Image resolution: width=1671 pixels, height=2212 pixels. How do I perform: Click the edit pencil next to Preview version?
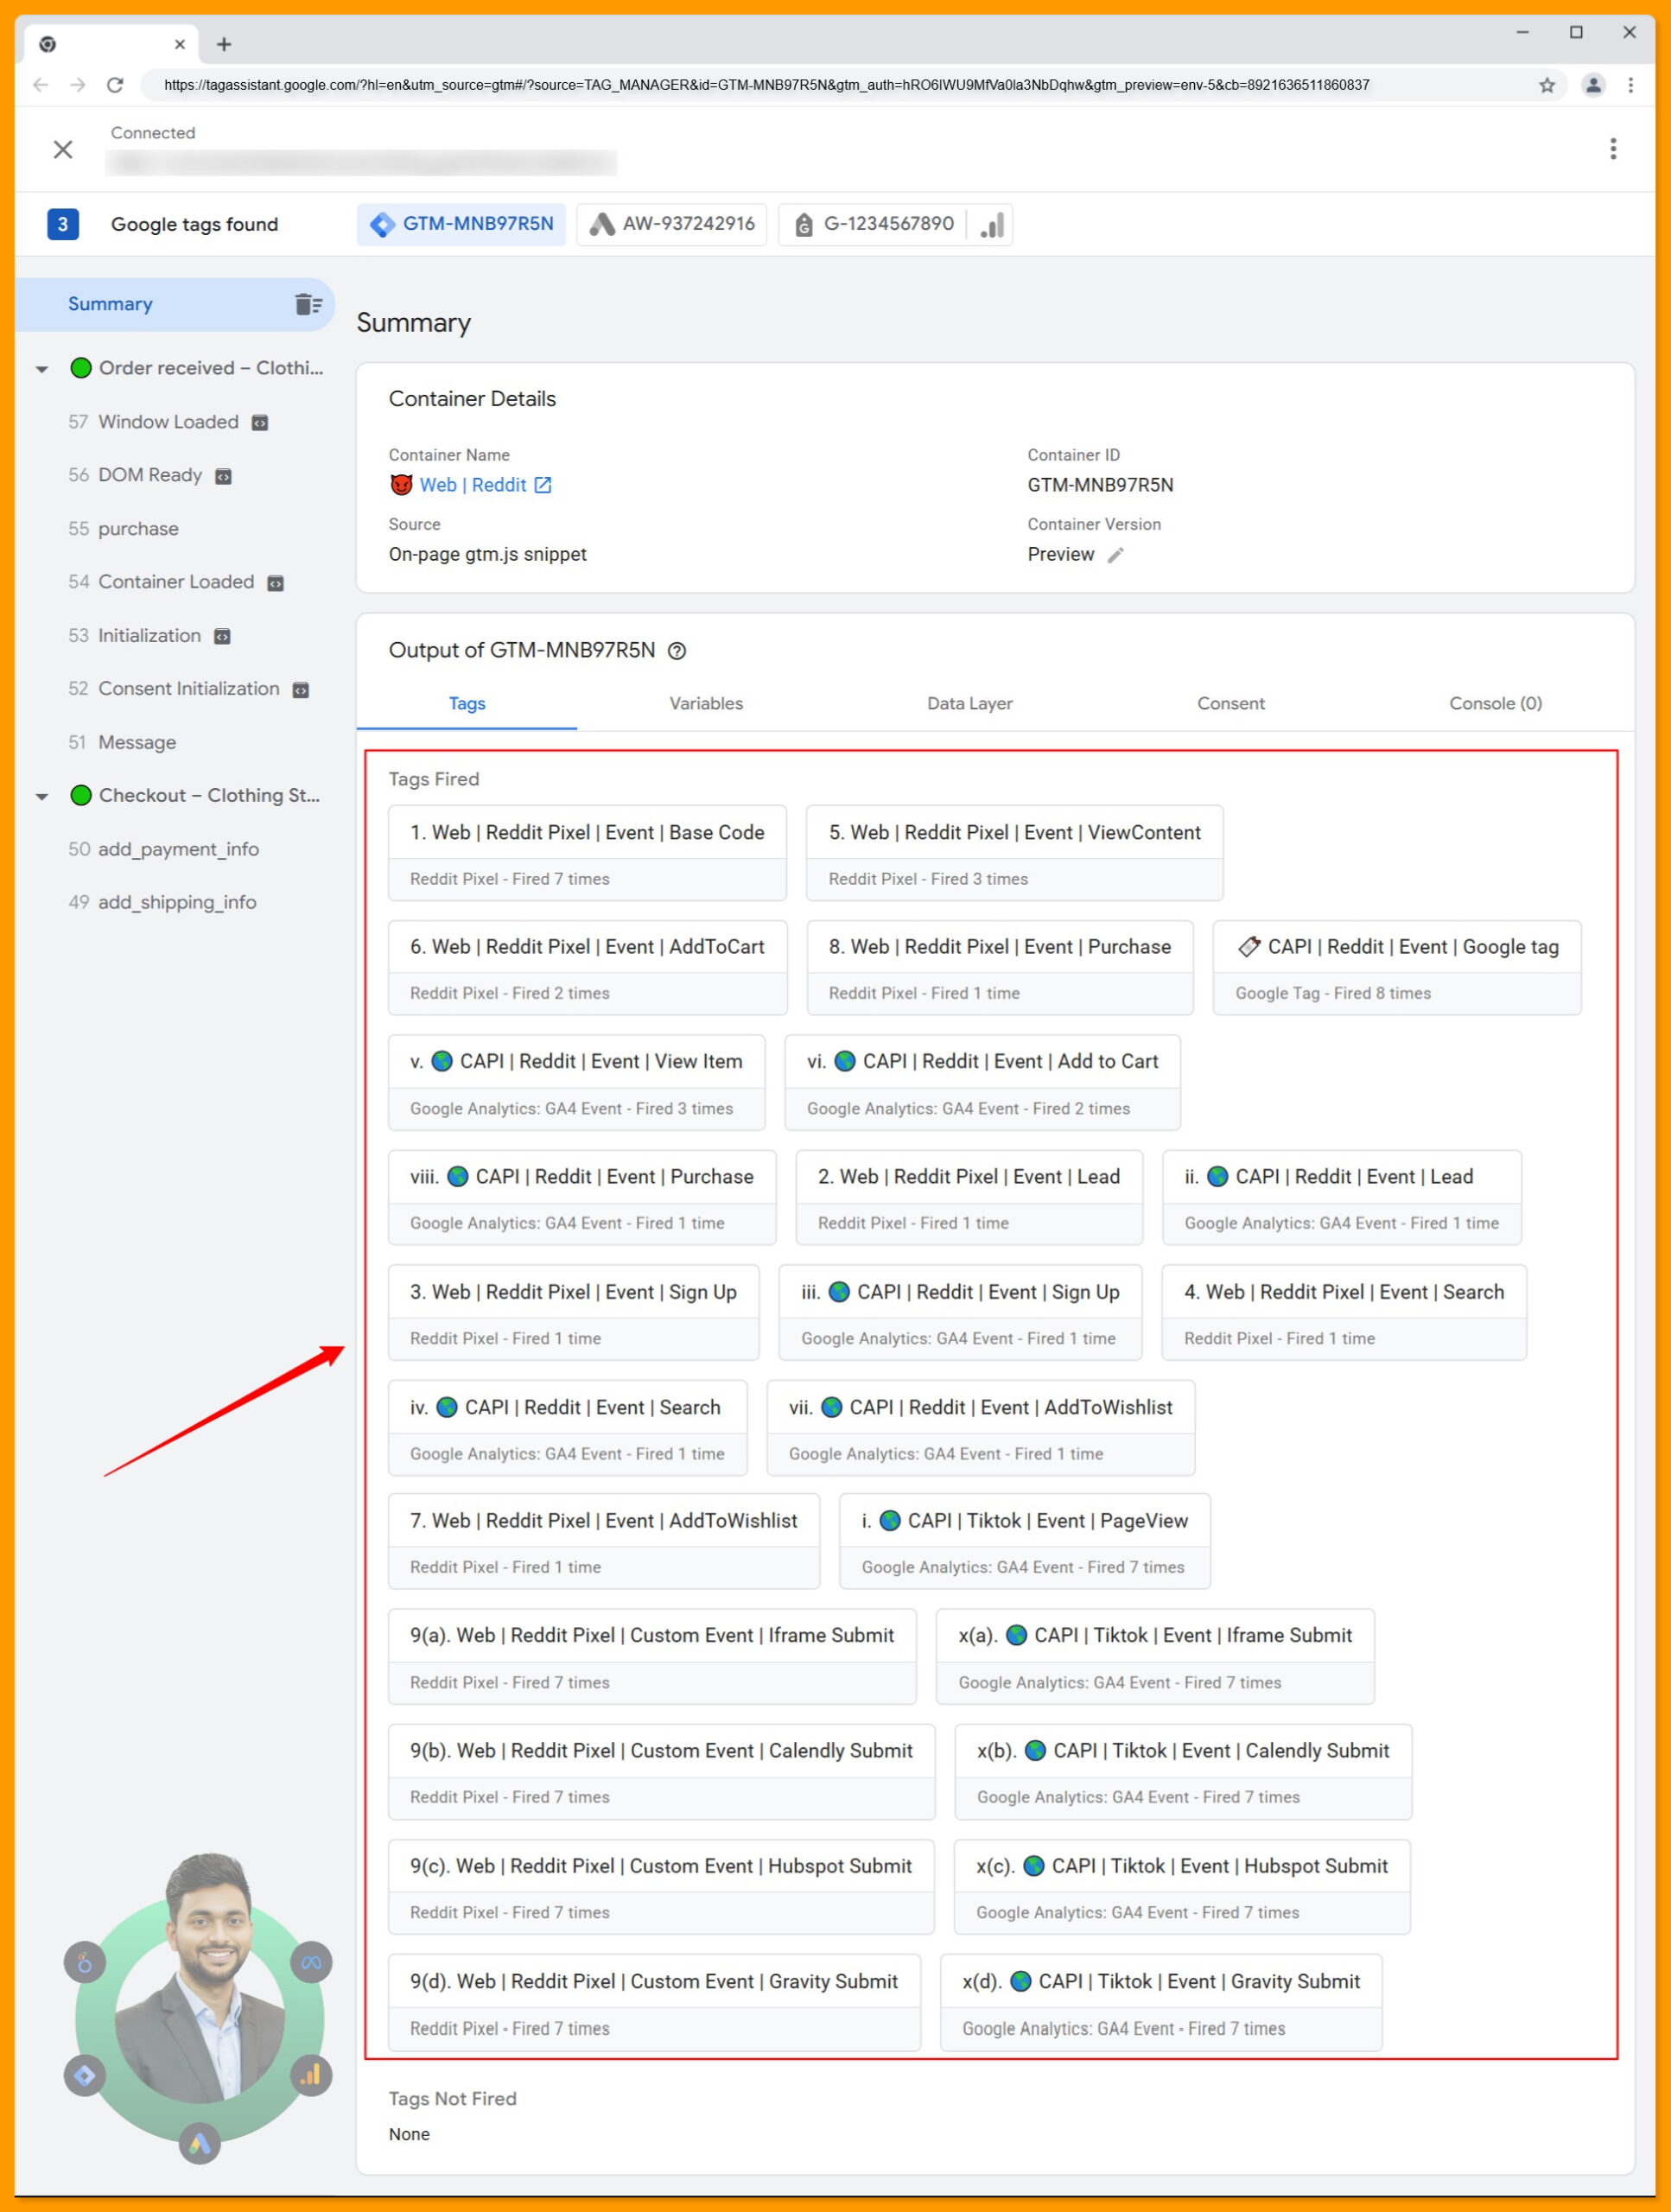coord(1117,554)
